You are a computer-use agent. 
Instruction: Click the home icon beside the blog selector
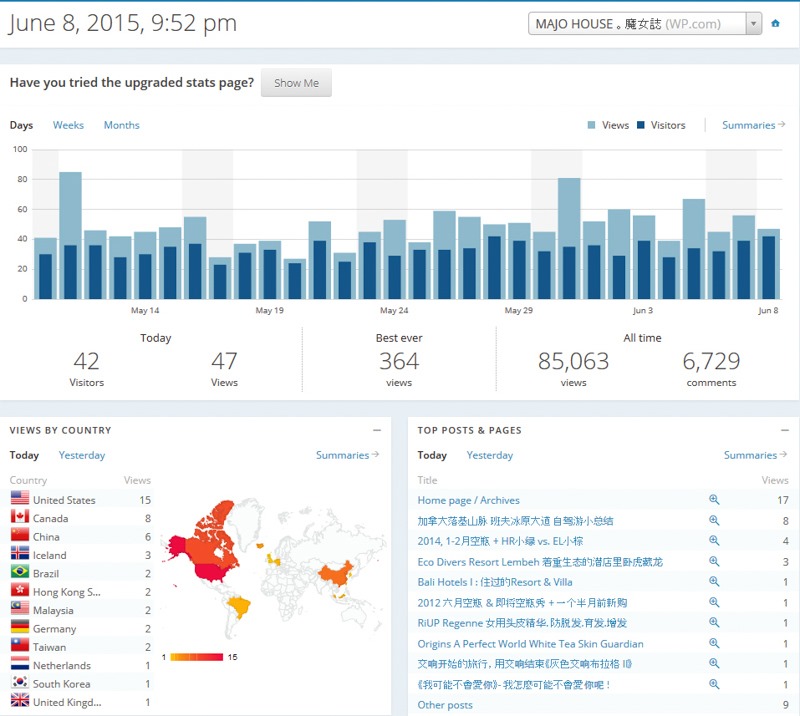click(x=775, y=23)
